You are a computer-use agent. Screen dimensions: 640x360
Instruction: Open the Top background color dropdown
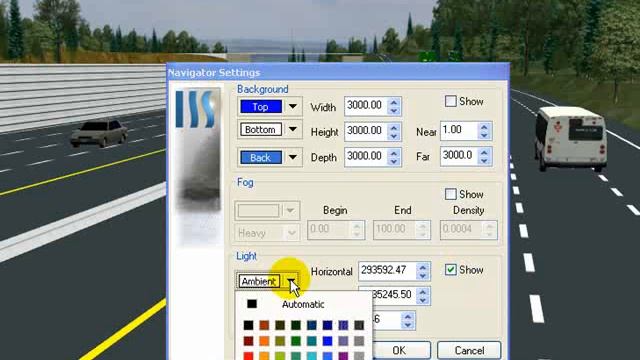(293, 107)
